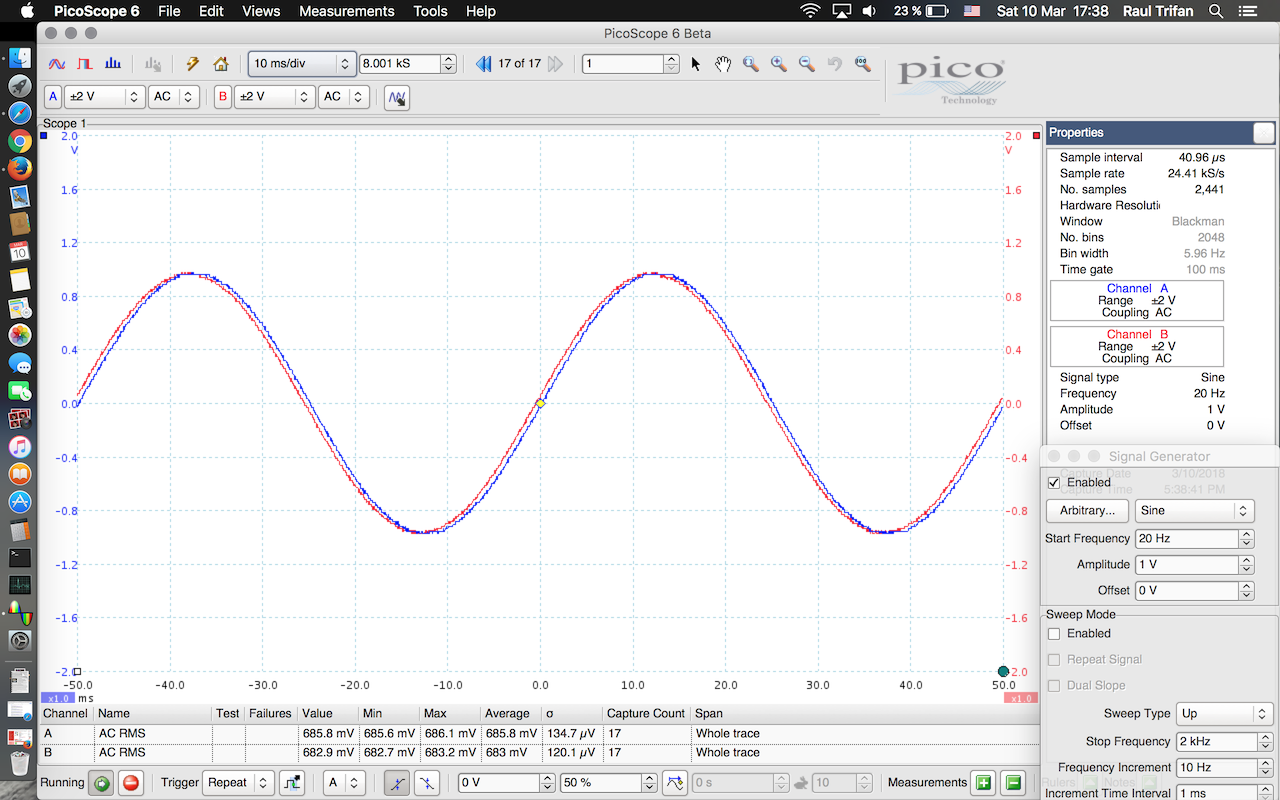1280x800 pixels.
Task: Click the red Stop capture button
Action: [131, 783]
